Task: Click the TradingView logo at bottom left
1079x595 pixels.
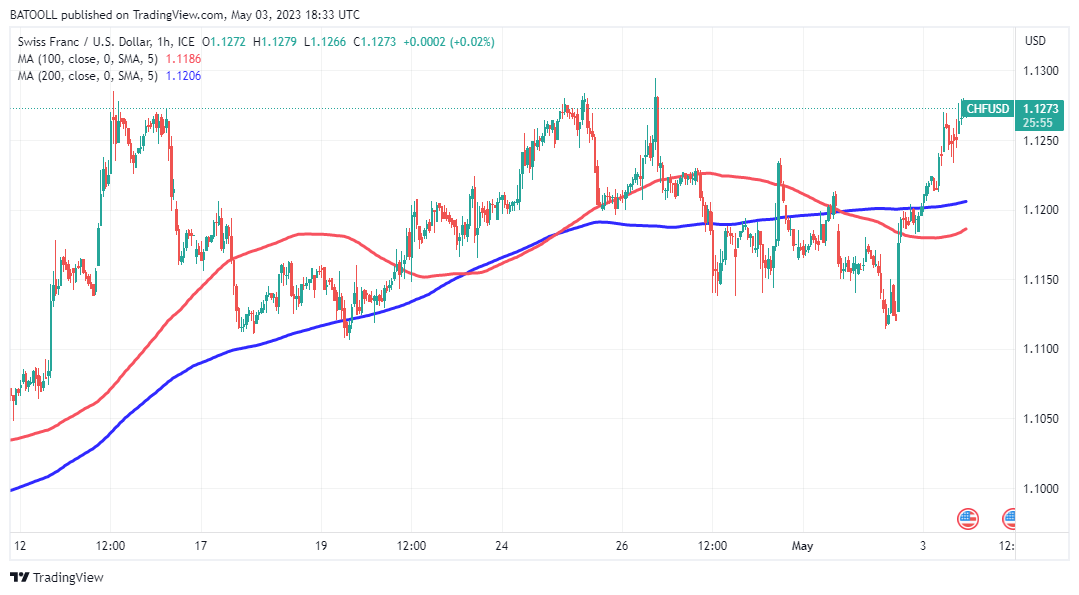Action: pos(57,577)
